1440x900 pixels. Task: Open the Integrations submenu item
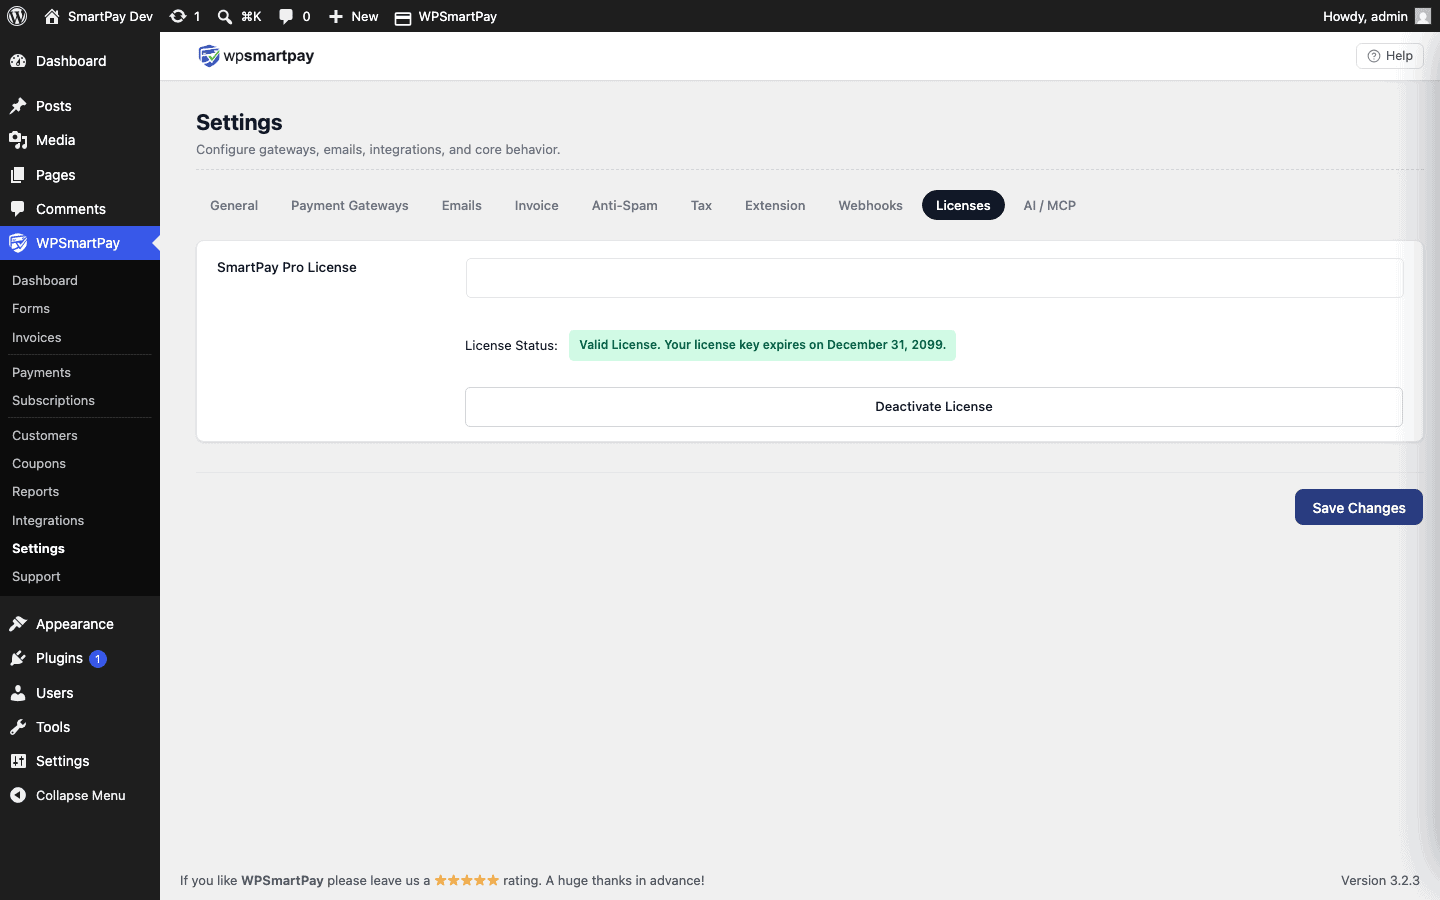(48, 521)
